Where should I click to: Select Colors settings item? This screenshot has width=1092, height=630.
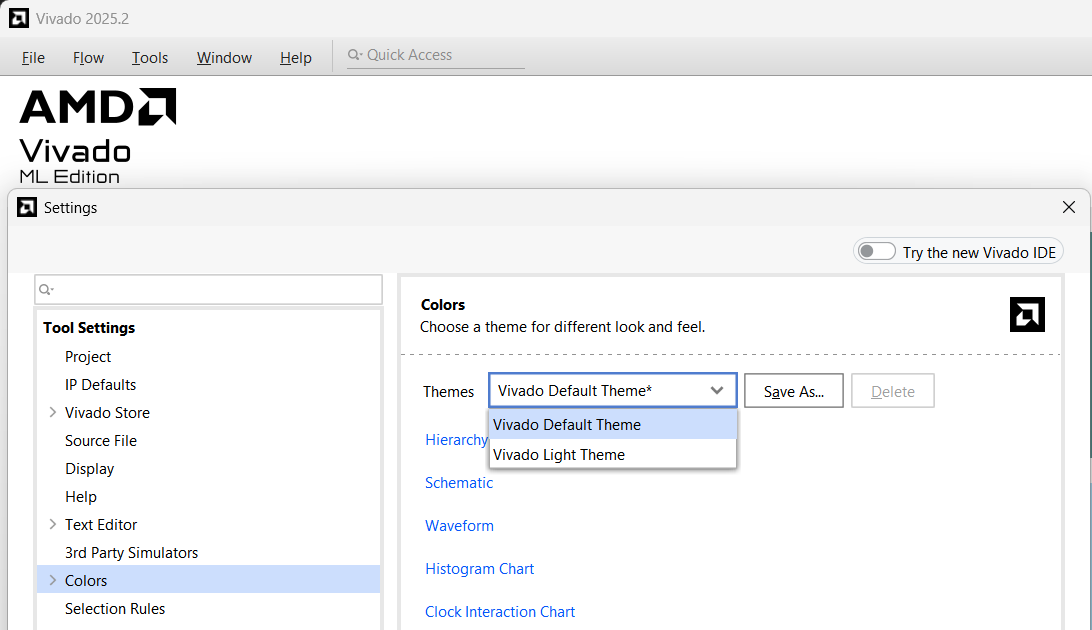[x=208, y=580]
